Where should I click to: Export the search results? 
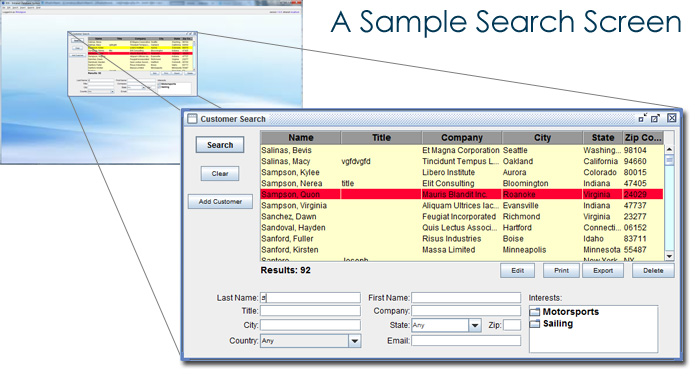tap(603, 270)
